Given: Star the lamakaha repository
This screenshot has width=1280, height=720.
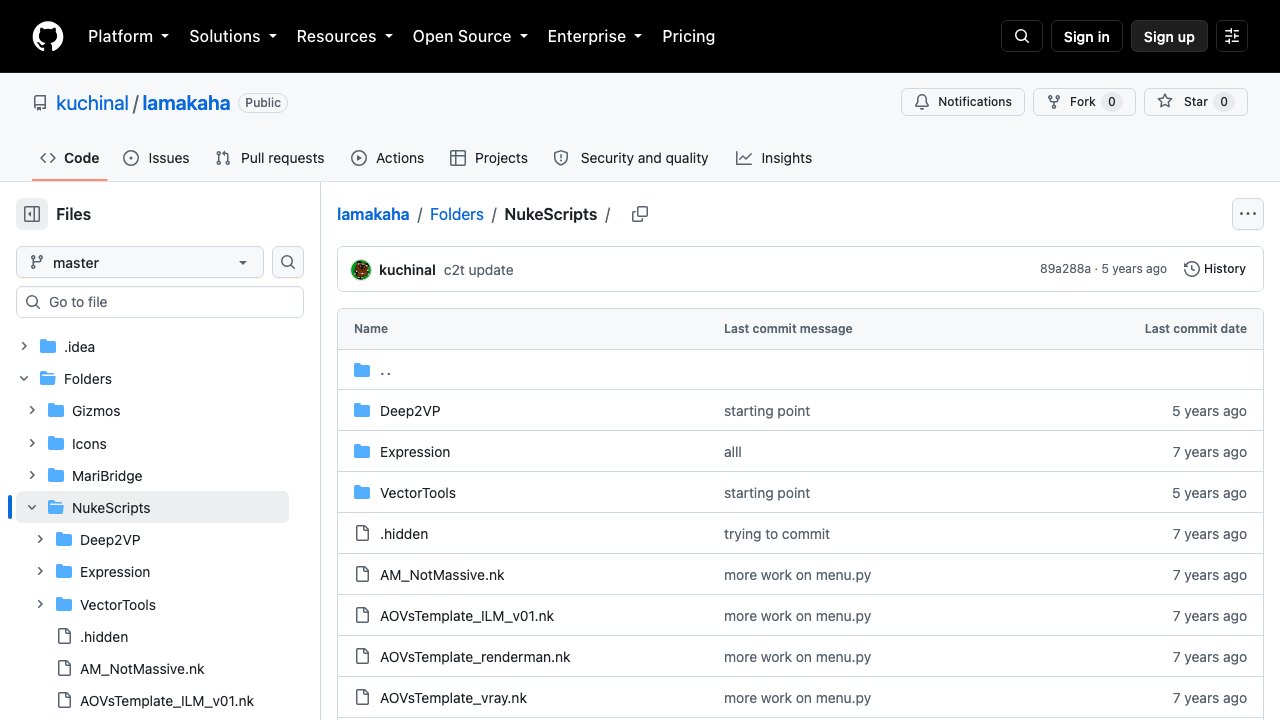Looking at the screenshot, I should pyautogui.click(x=1196, y=102).
